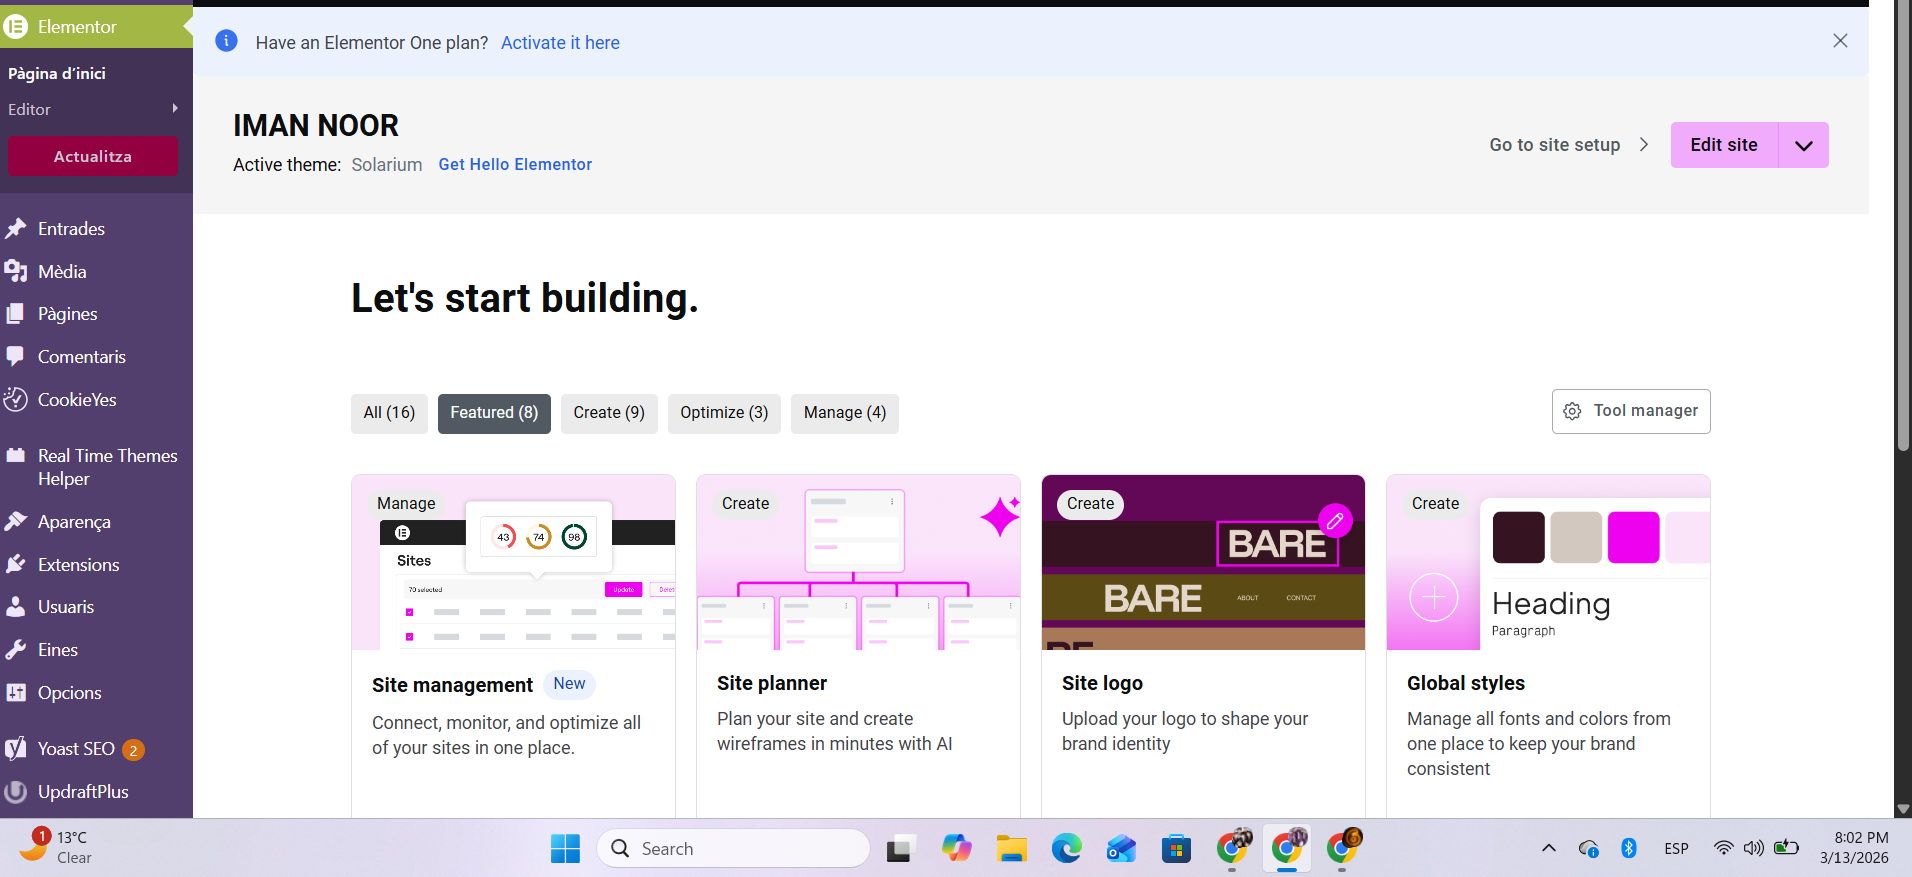Open Pàgina d'inici menu item
The image size is (1912, 877).
point(57,74)
